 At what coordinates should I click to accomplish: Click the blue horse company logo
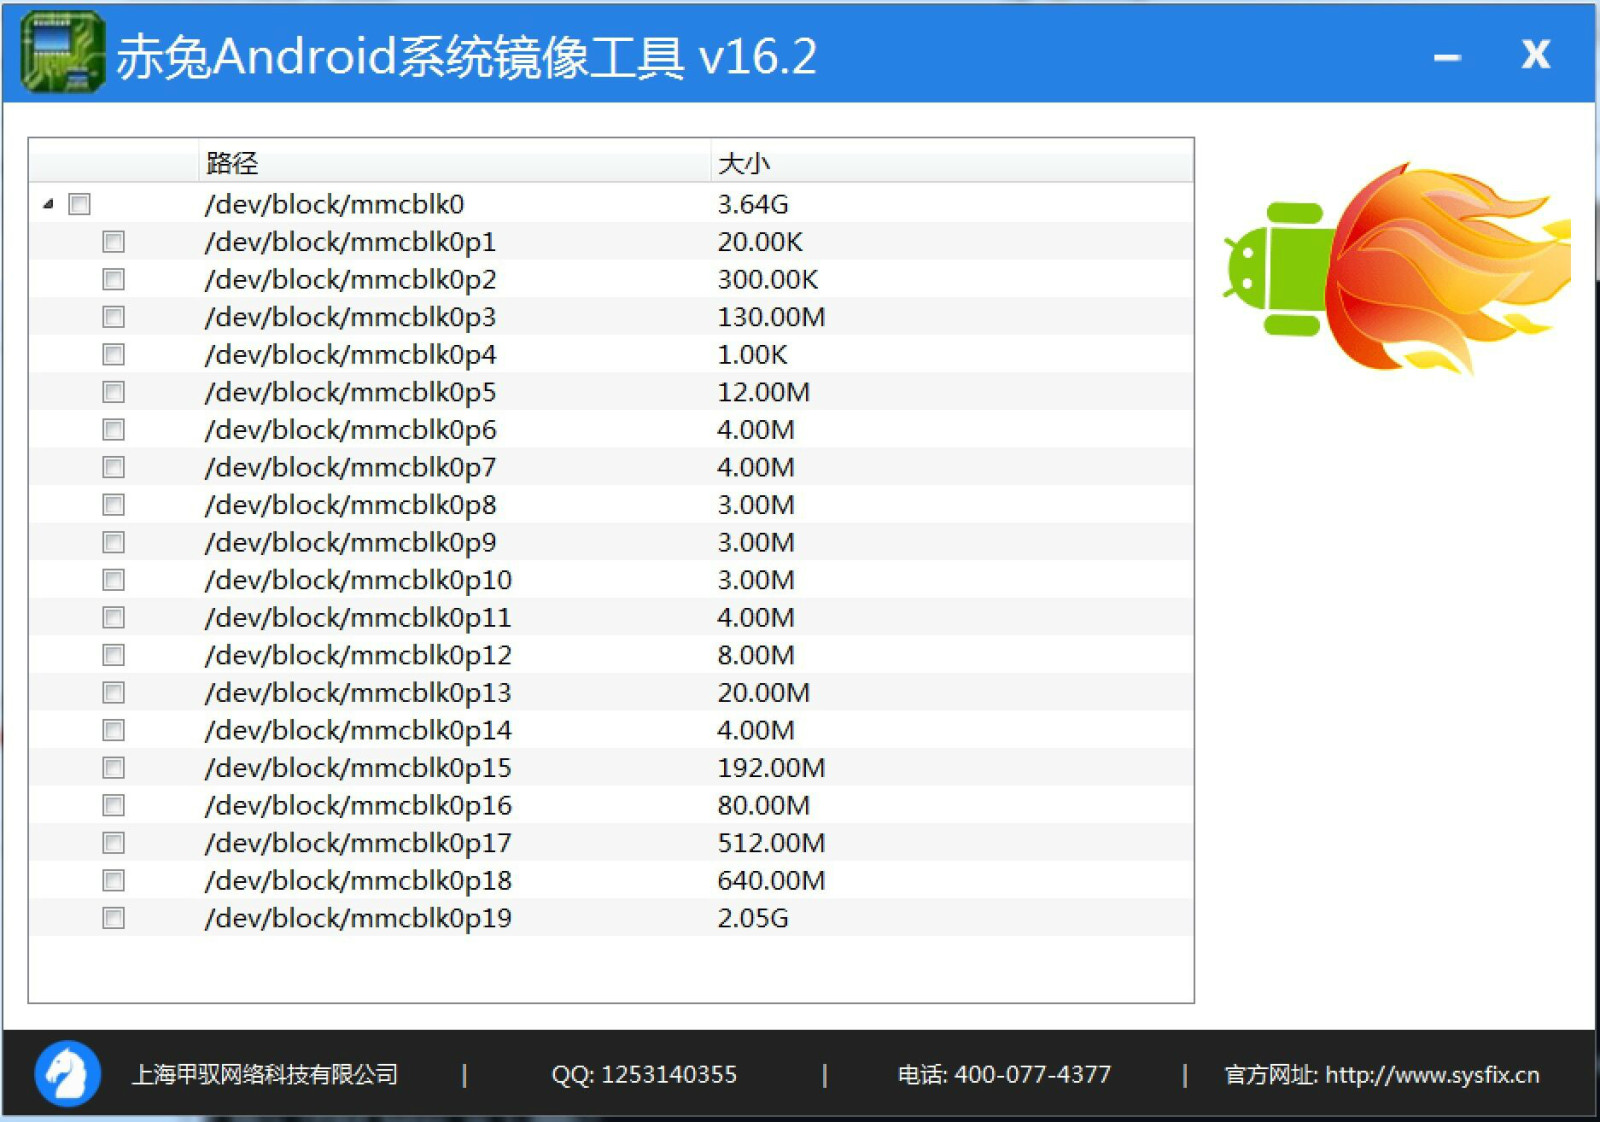tap(67, 1074)
